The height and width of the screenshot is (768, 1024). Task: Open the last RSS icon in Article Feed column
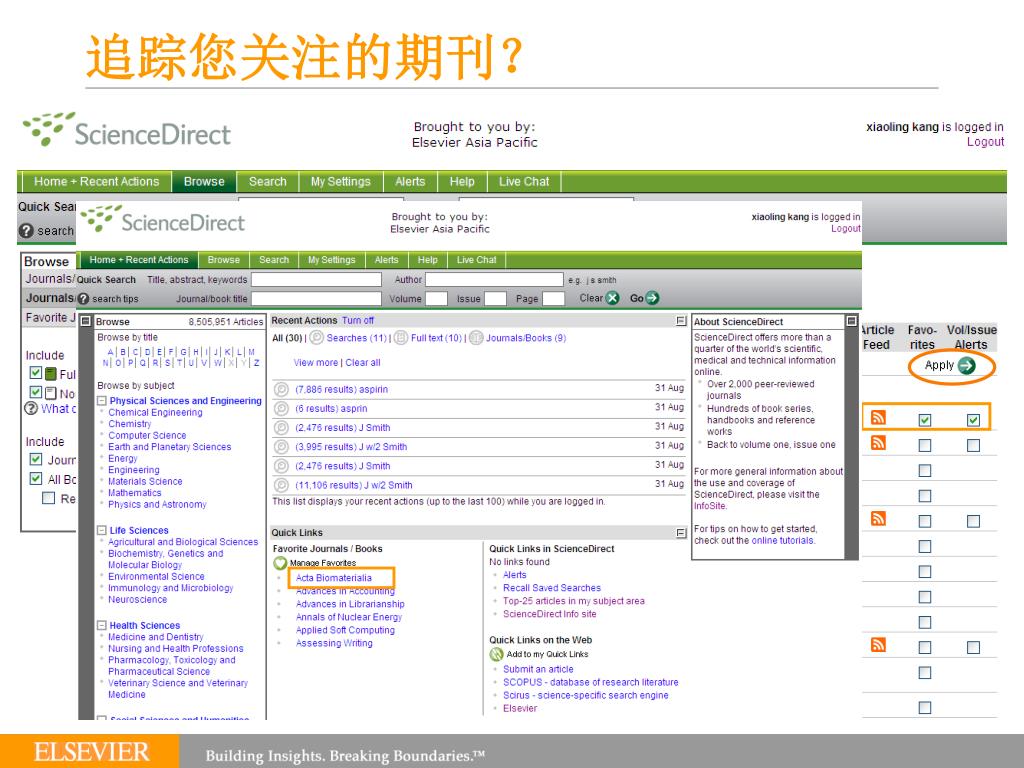click(x=878, y=645)
